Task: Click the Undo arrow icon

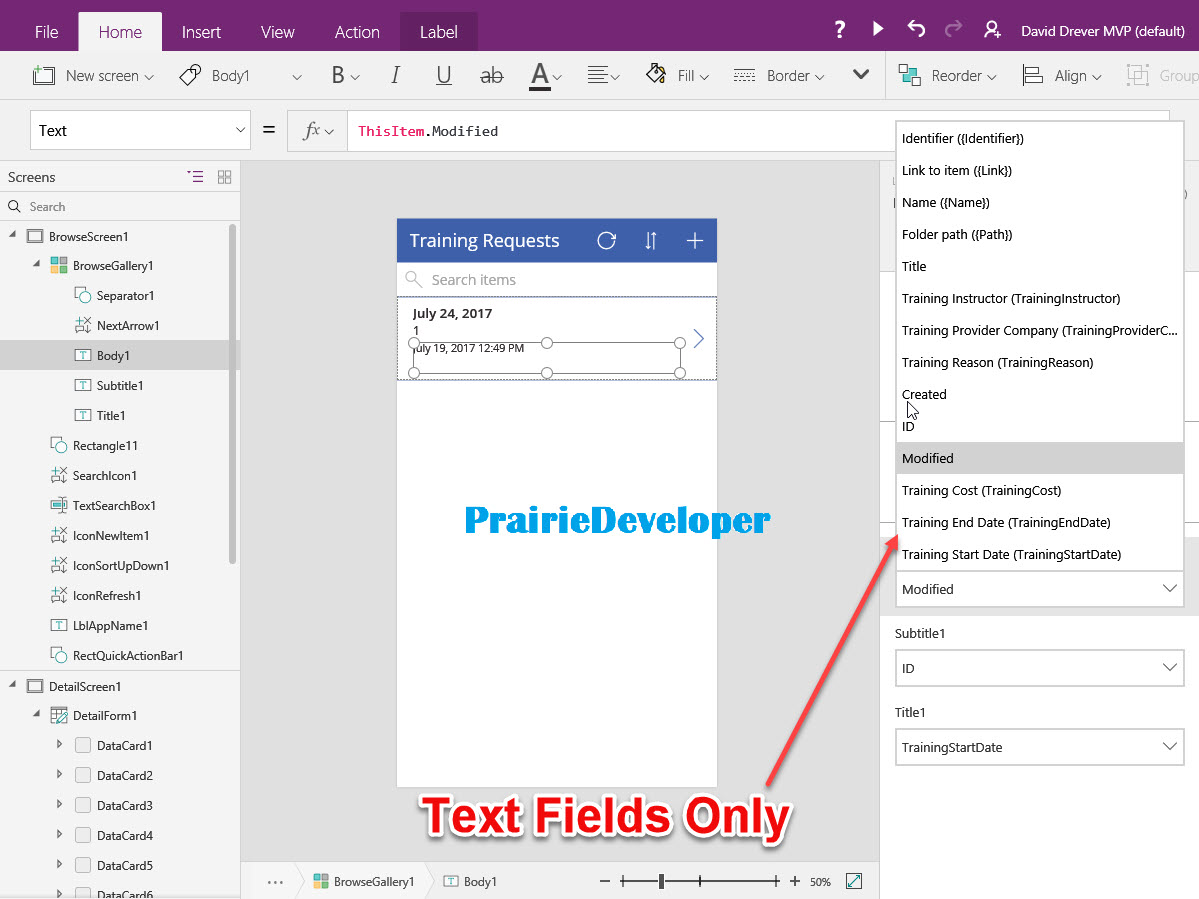Action: [x=916, y=29]
